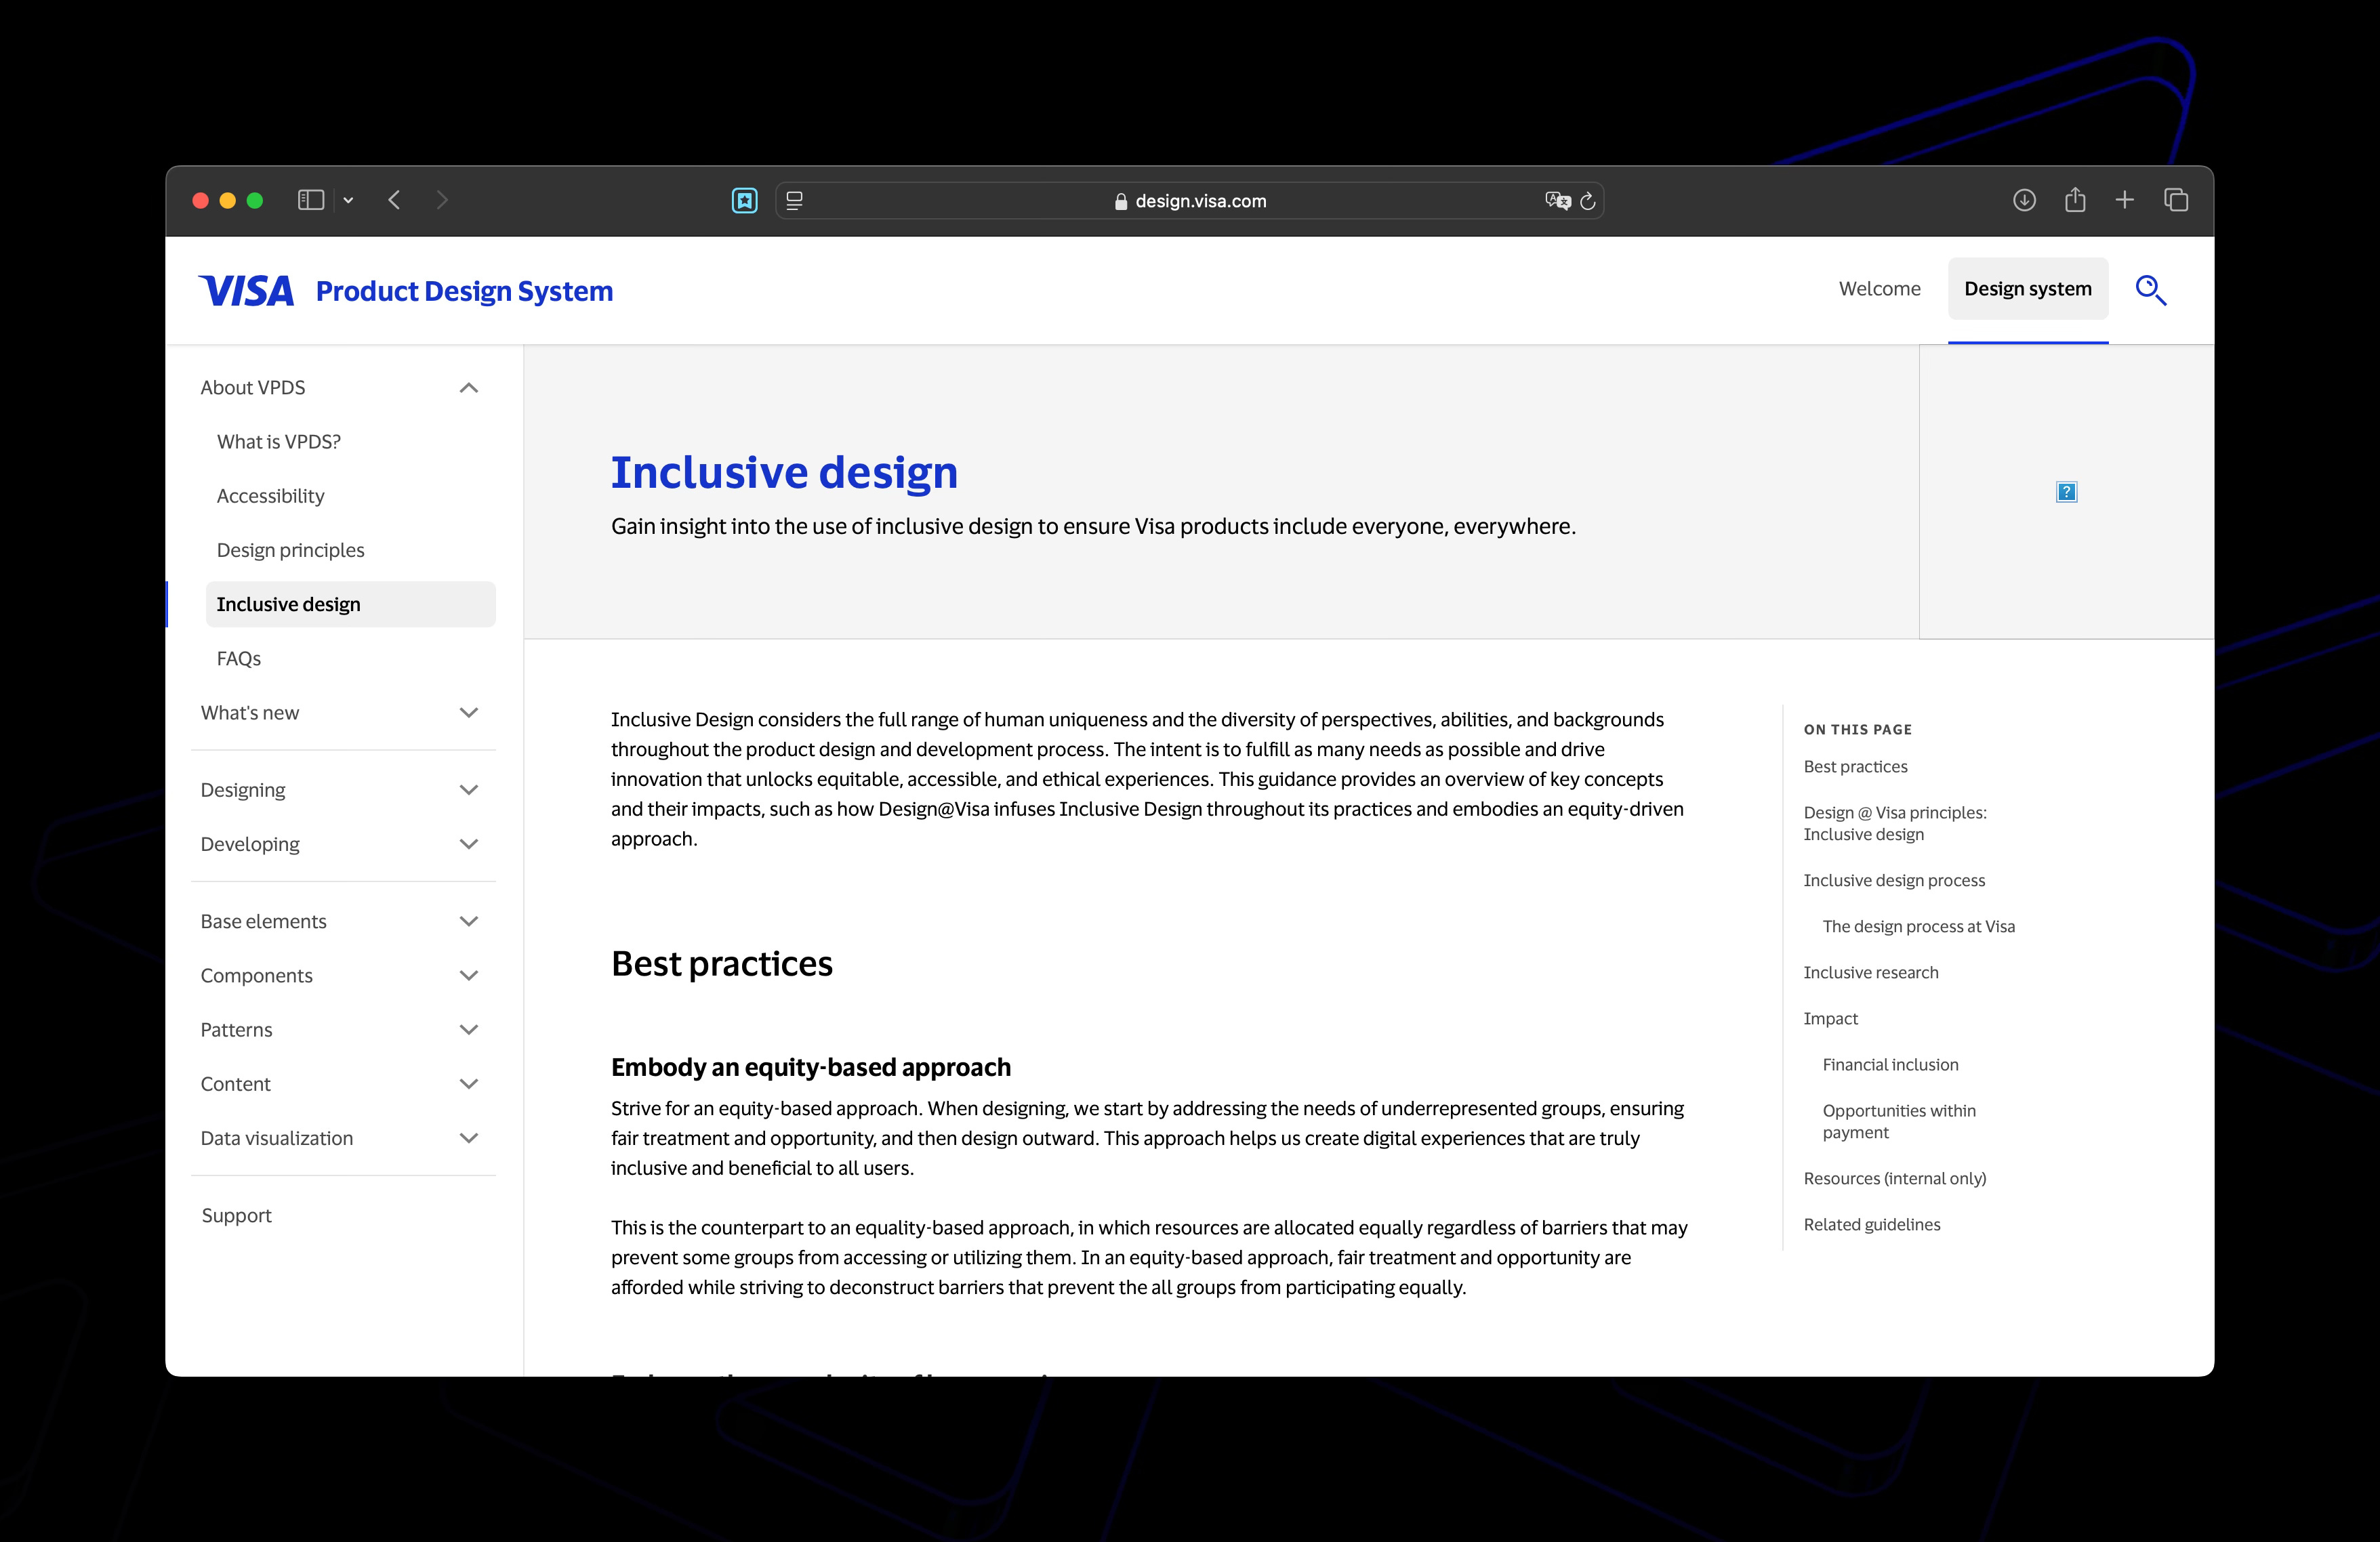Jump to Impact section link

pos(1830,1019)
